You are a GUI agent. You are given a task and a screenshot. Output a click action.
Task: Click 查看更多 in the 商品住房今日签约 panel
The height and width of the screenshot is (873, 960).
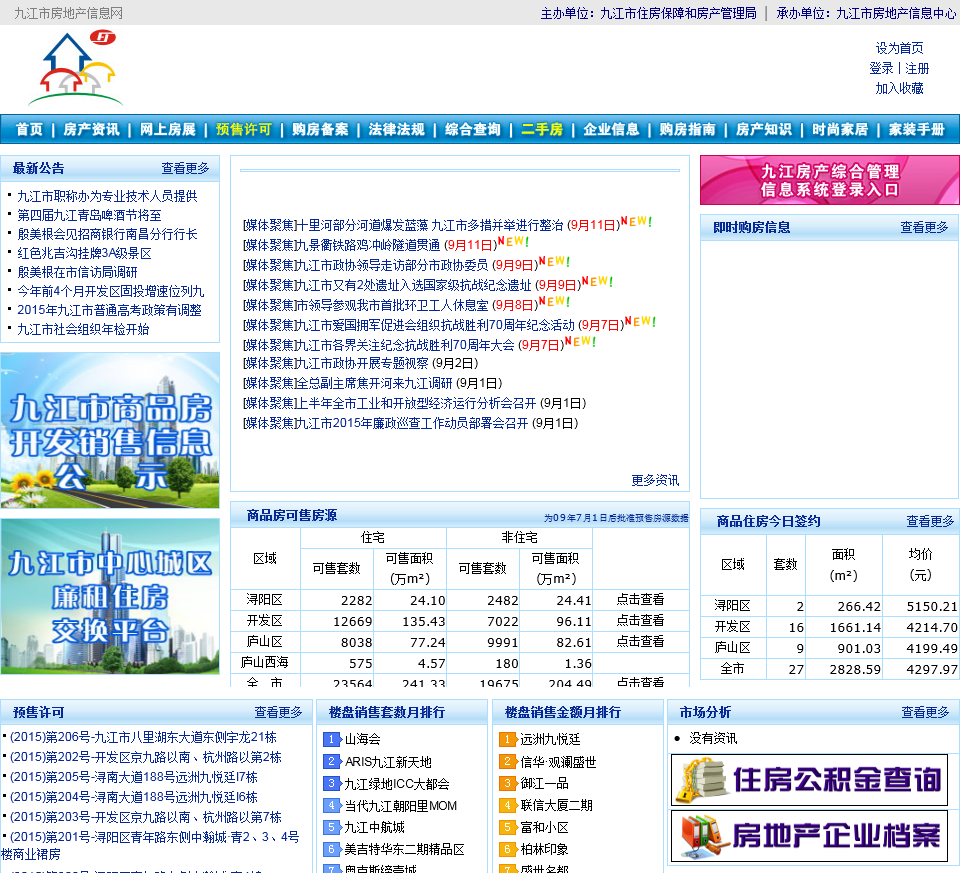click(930, 521)
